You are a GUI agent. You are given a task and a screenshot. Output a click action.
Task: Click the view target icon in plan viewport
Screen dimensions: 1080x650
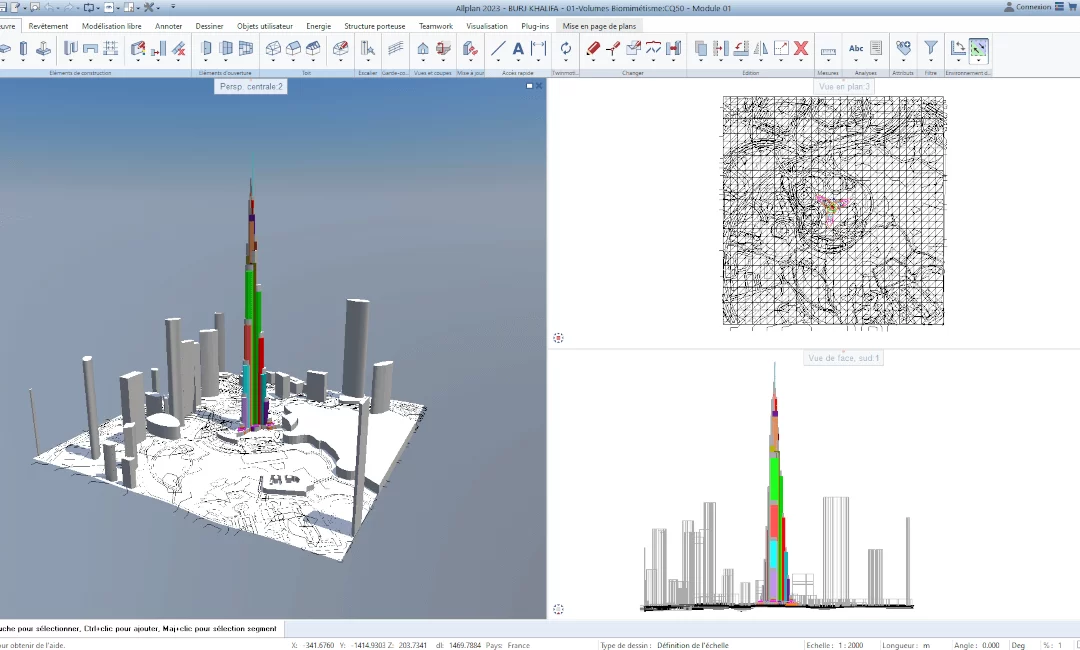pyautogui.click(x=558, y=338)
